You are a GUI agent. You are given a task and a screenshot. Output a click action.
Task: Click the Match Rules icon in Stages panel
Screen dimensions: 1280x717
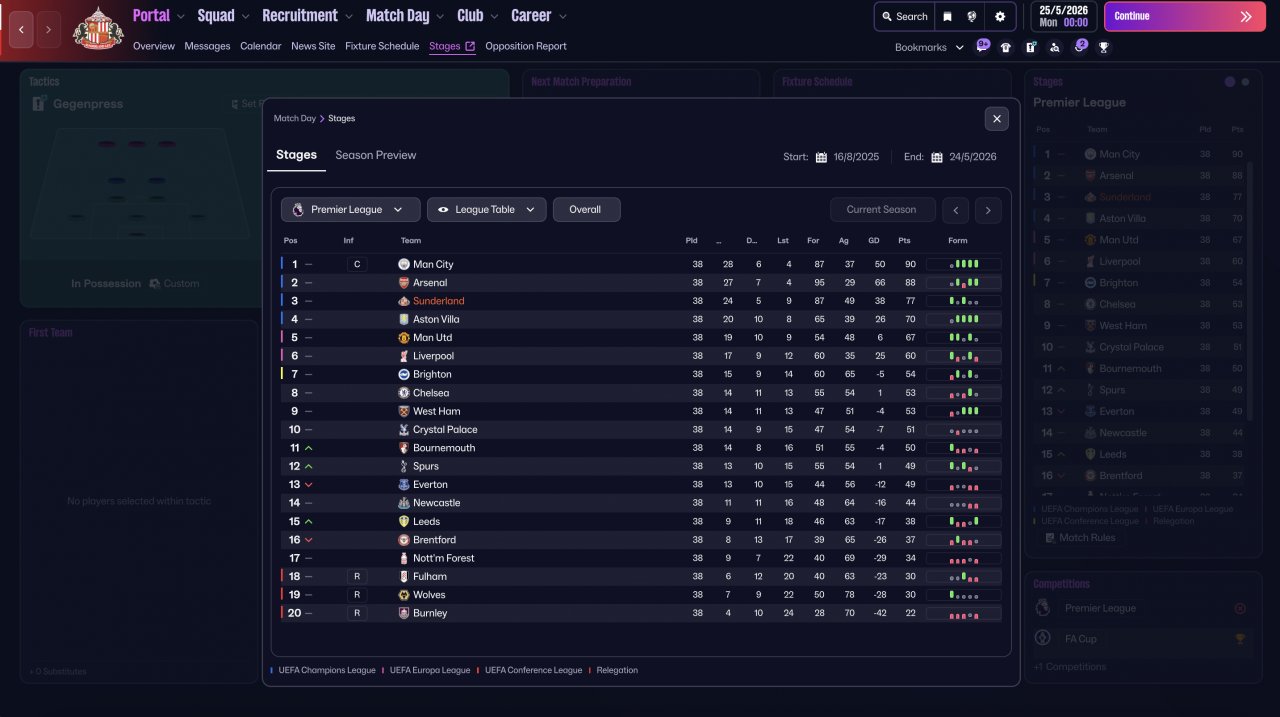1049,538
